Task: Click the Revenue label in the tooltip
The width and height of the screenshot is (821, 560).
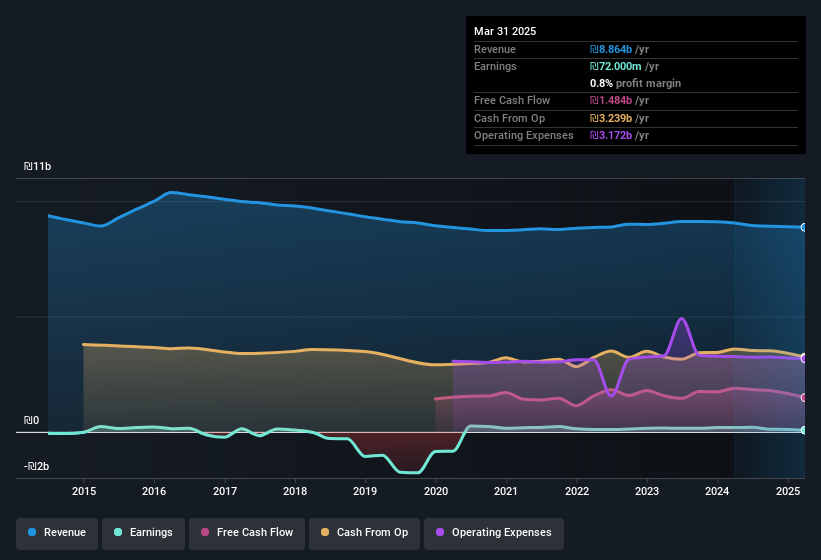Action: click(495, 49)
